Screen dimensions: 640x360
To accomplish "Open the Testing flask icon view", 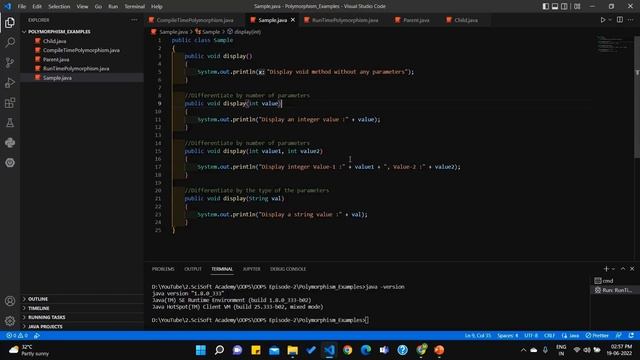I will point(10,122).
